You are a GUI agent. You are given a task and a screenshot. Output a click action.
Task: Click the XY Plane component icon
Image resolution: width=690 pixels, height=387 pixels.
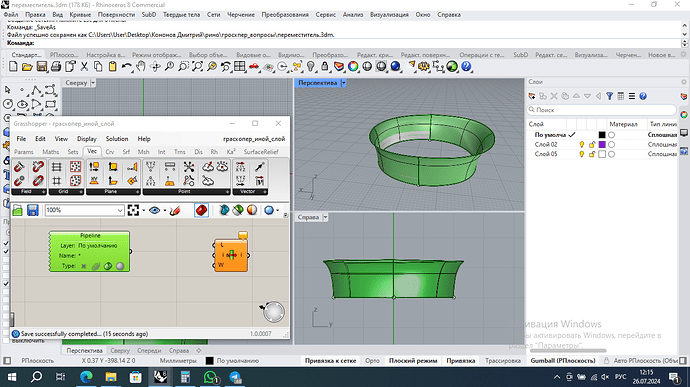94,180
